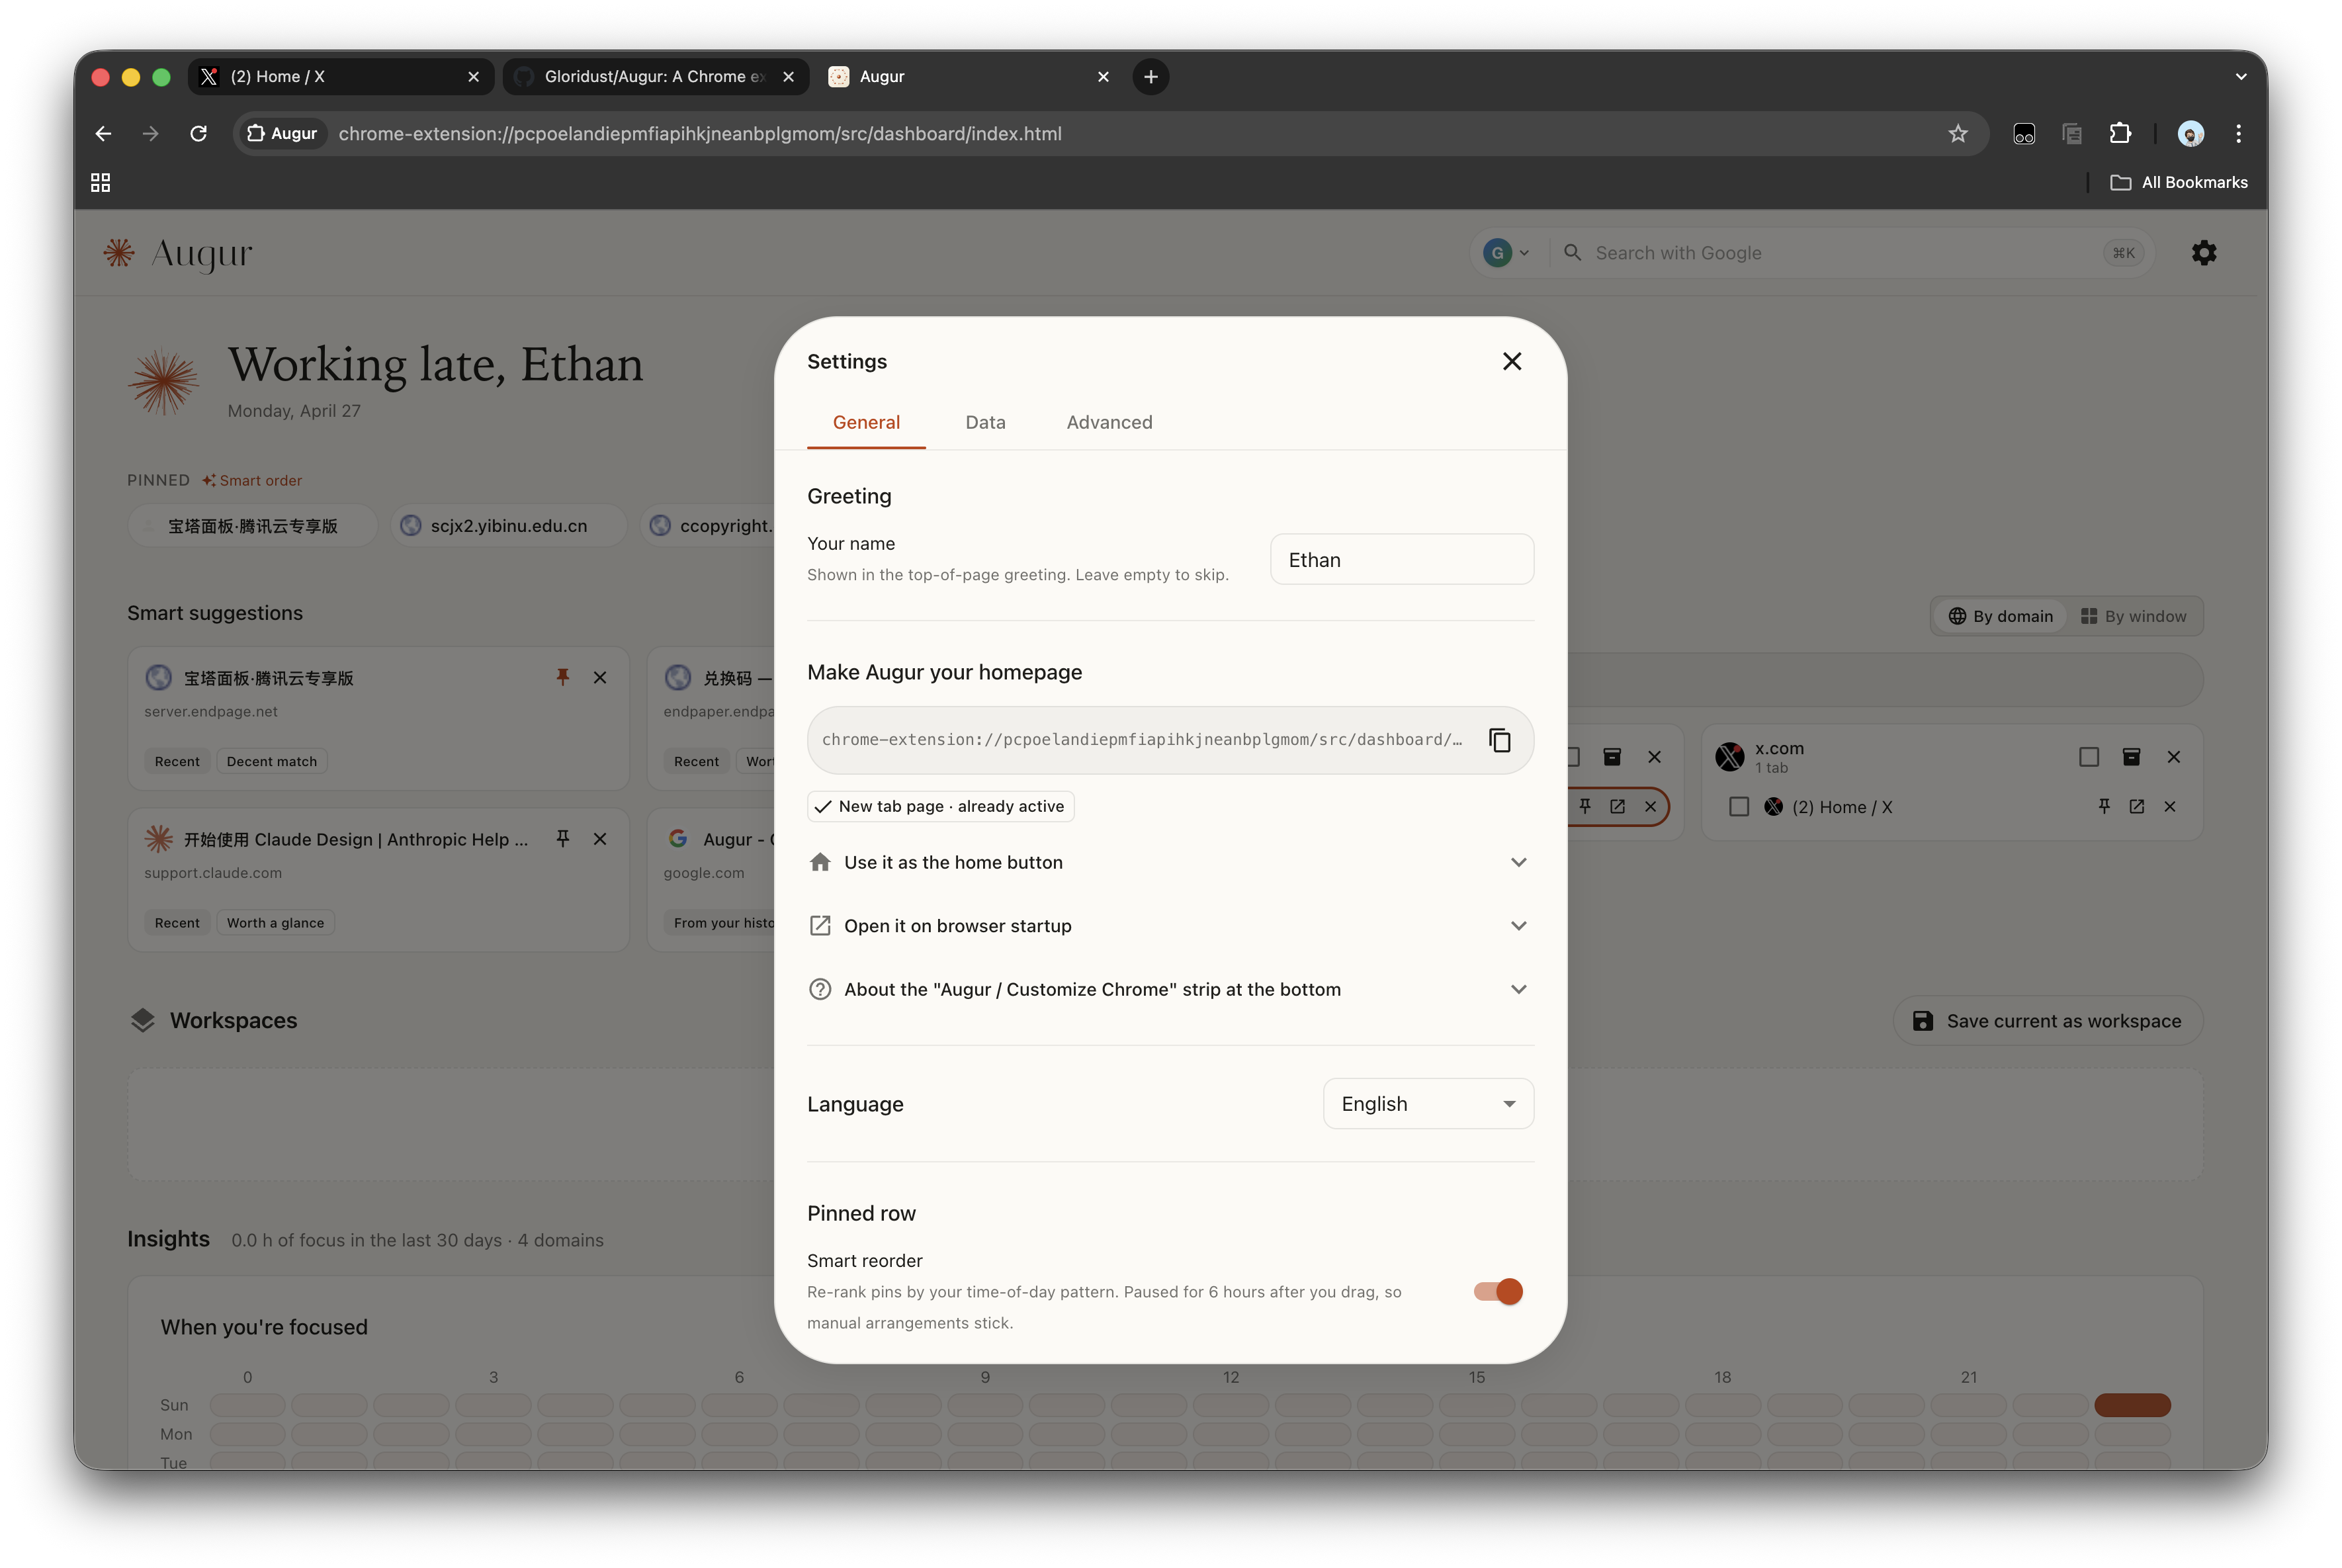Bookmark this page with the star icon
Viewport: 2342px width, 1568px height.
1957,133
